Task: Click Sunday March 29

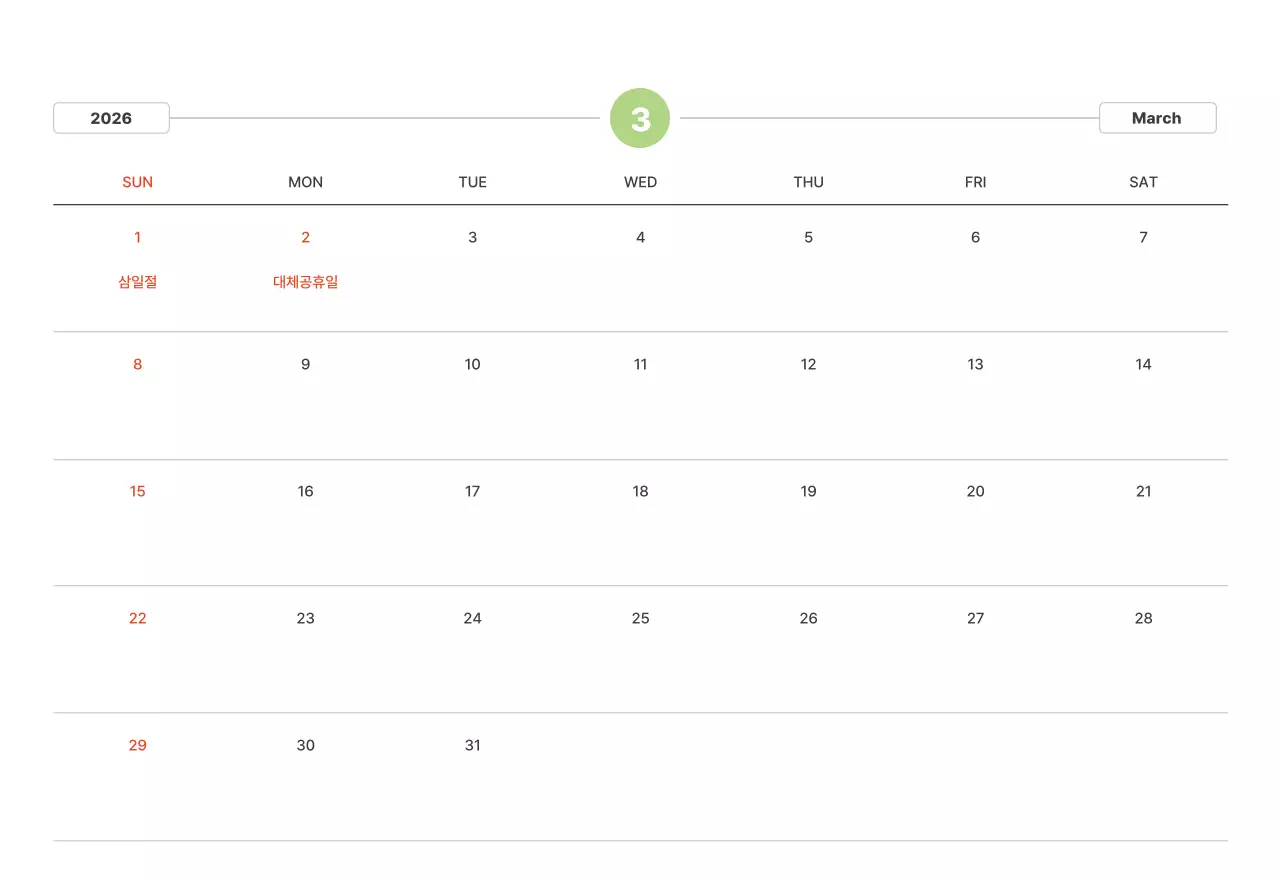Action: 138,745
